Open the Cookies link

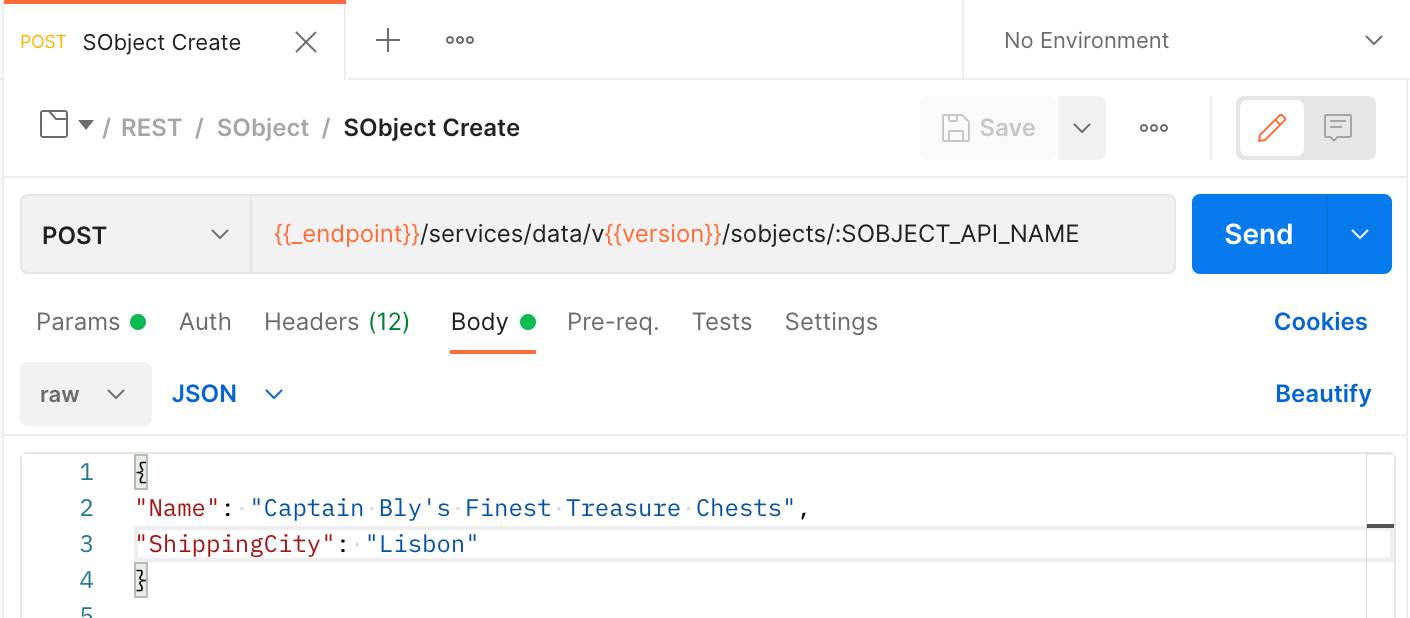coord(1320,322)
